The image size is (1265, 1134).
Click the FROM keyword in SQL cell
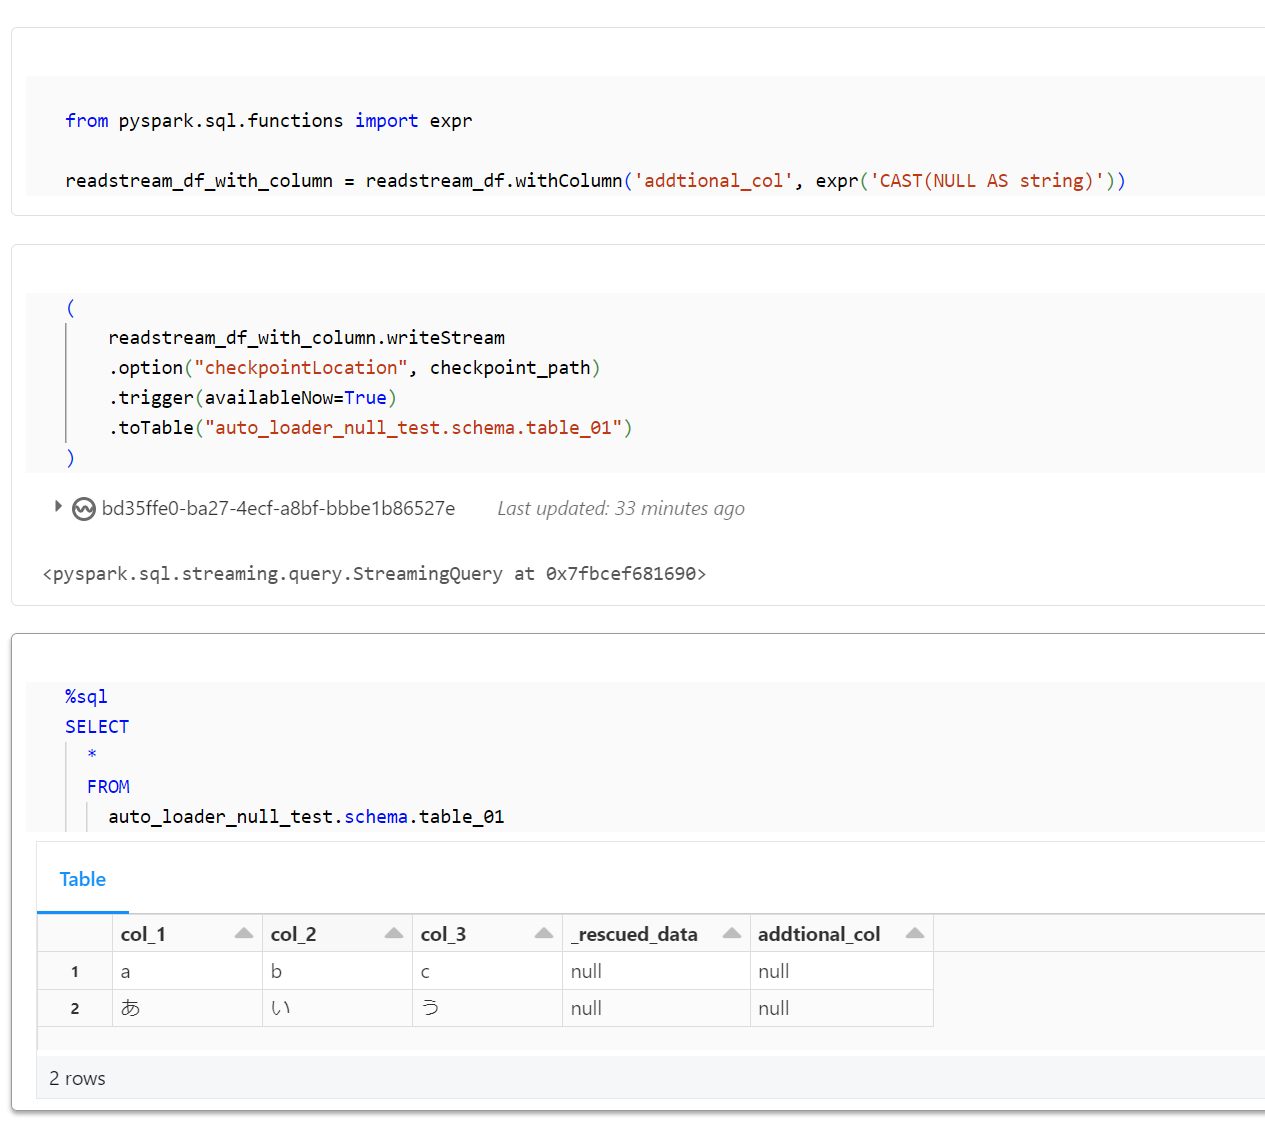pyautogui.click(x=108, y=787)
